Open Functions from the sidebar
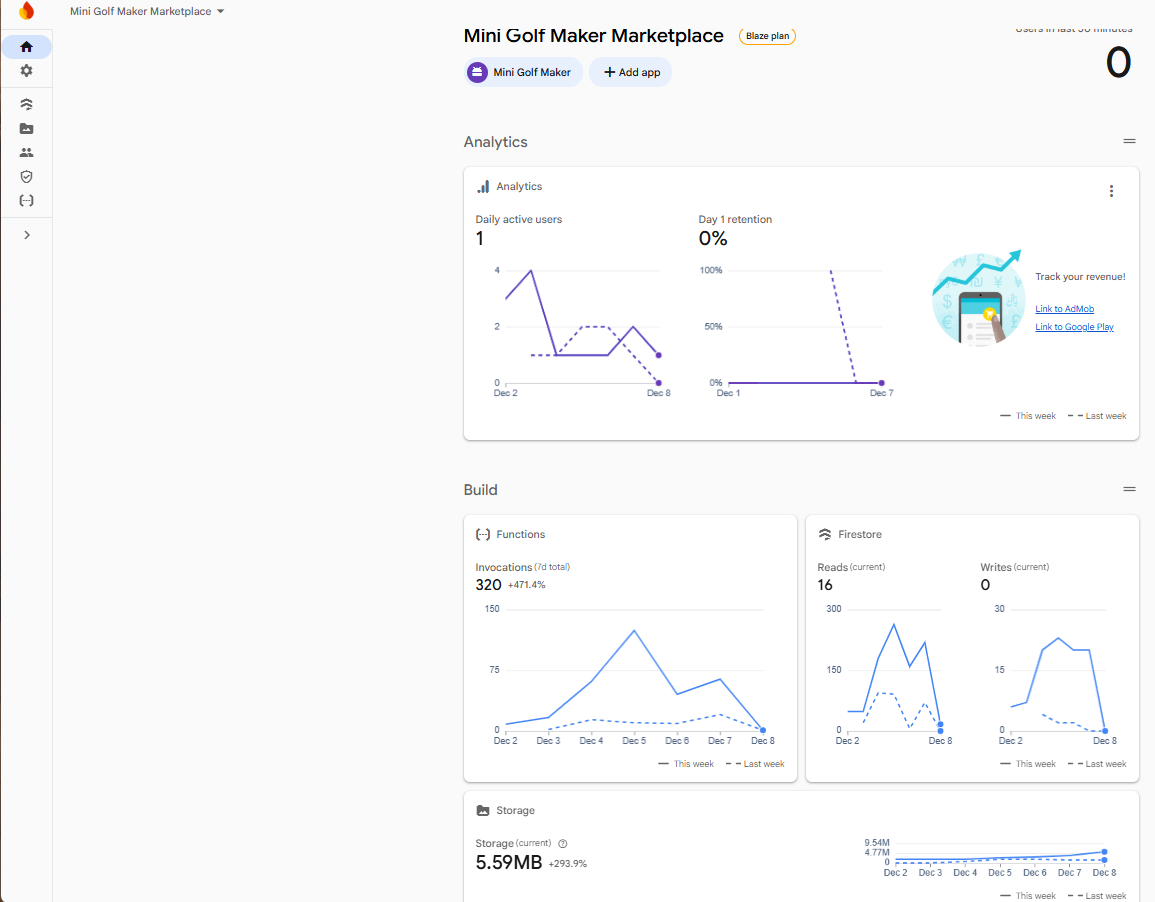 [27, 200]
